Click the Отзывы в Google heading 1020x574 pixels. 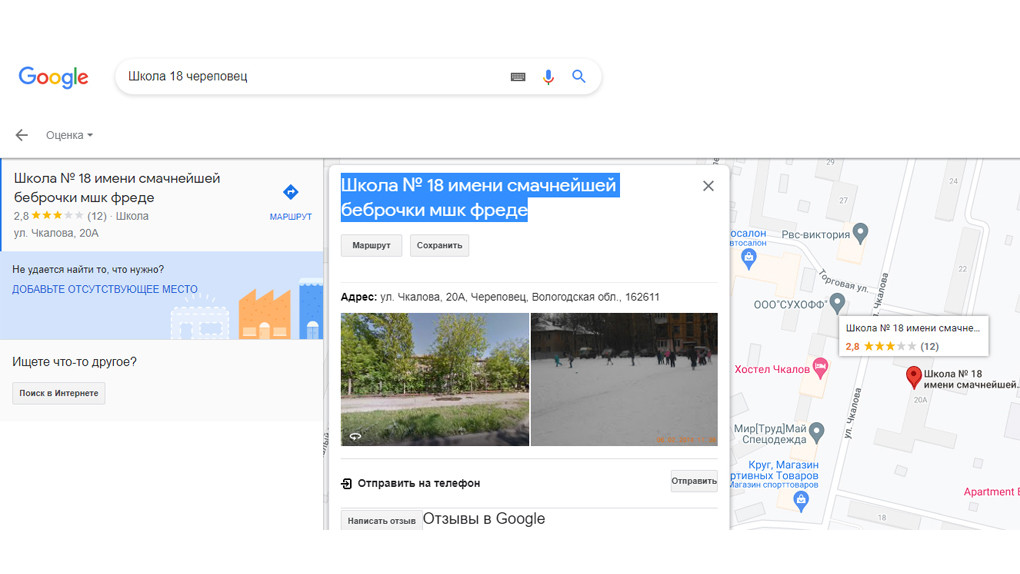point(483,519)
